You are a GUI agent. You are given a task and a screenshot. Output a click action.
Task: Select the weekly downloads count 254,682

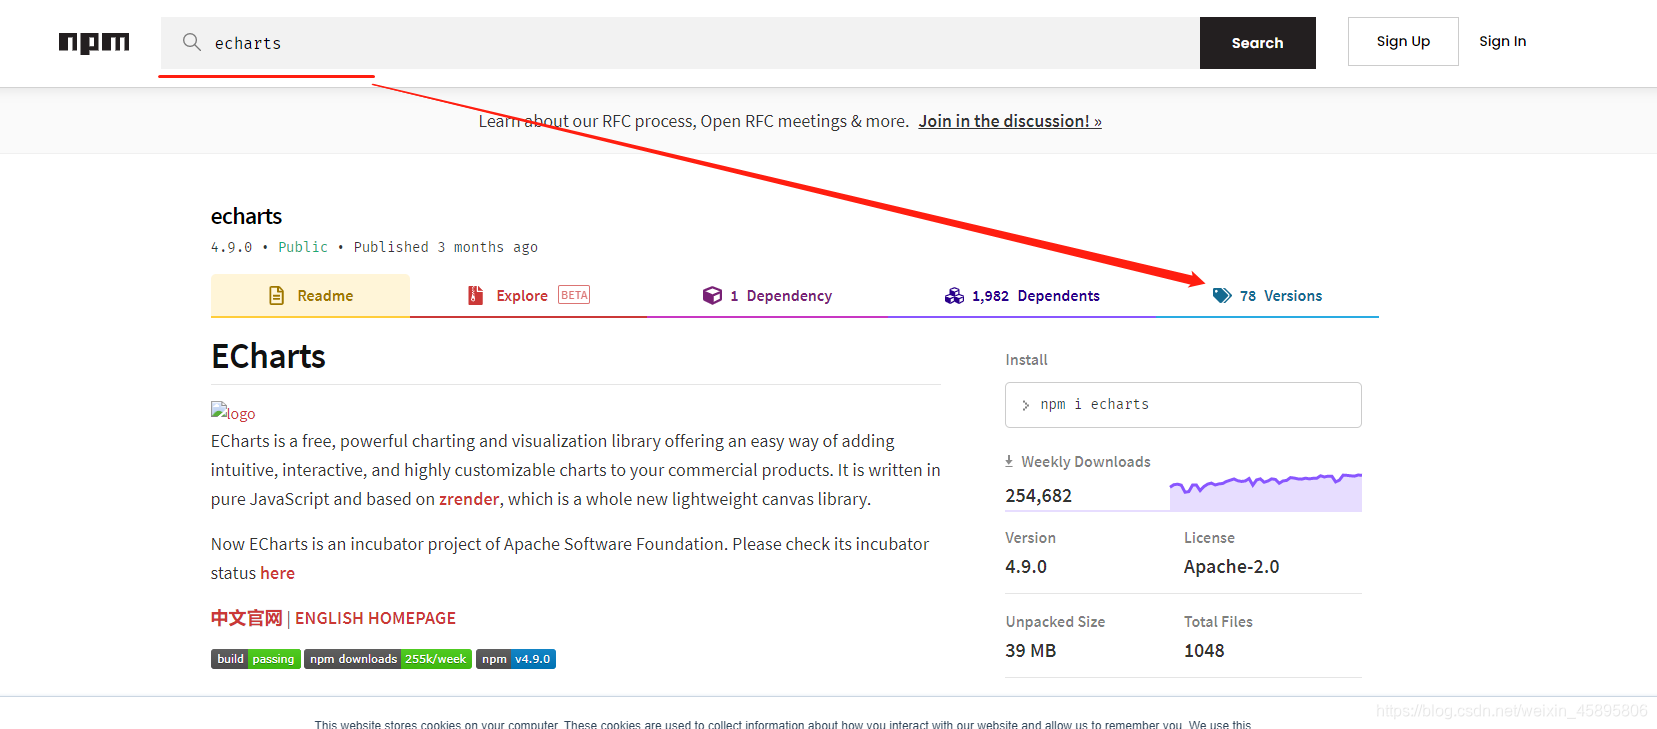pos(1038,496)
